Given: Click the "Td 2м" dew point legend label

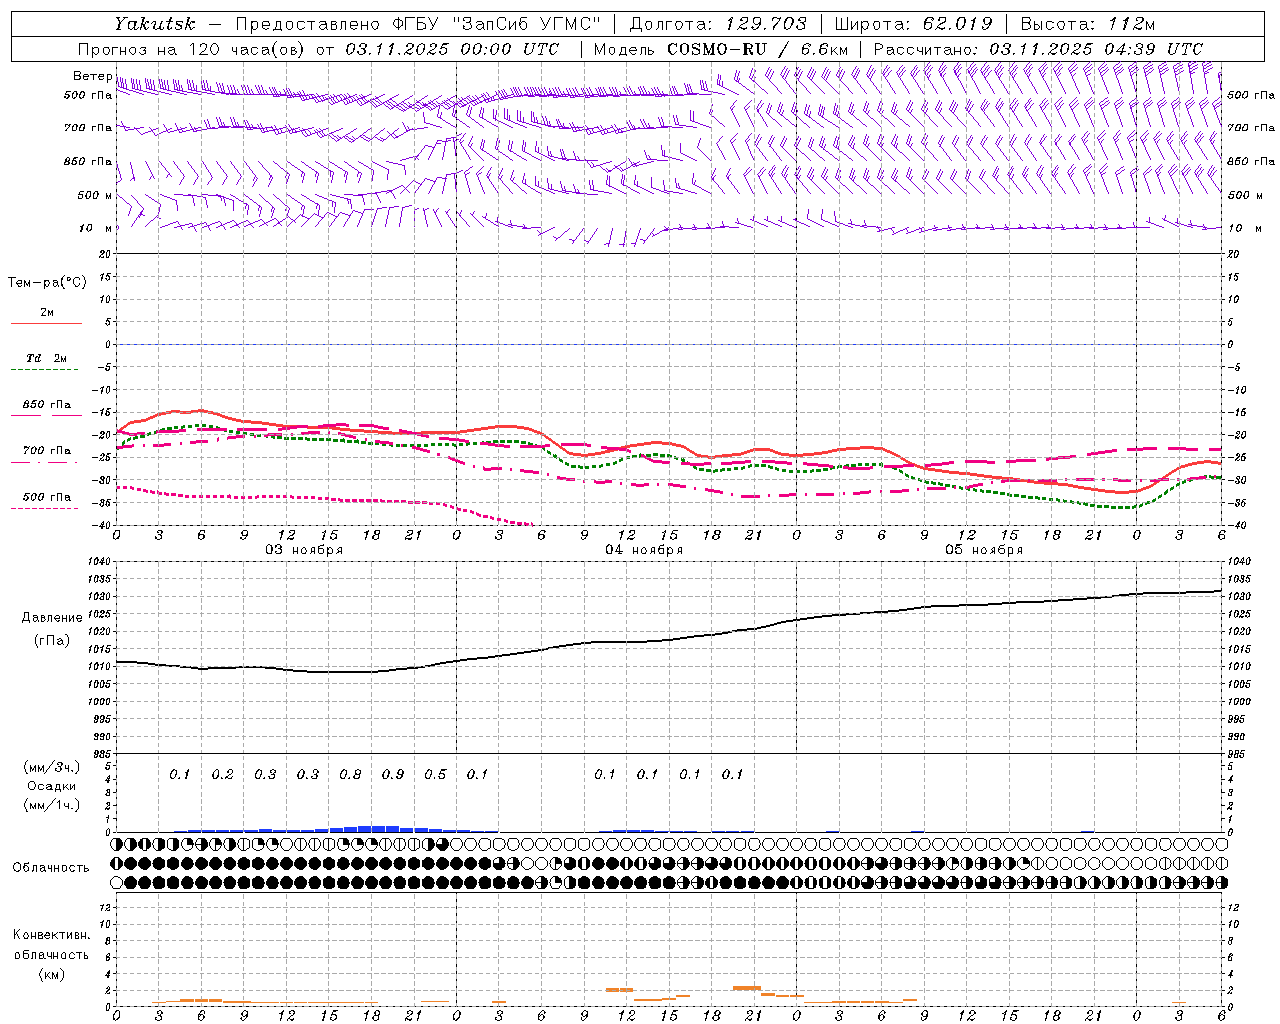Looking at the screenshot, I should pyautogui.click(x=47, y=358).
